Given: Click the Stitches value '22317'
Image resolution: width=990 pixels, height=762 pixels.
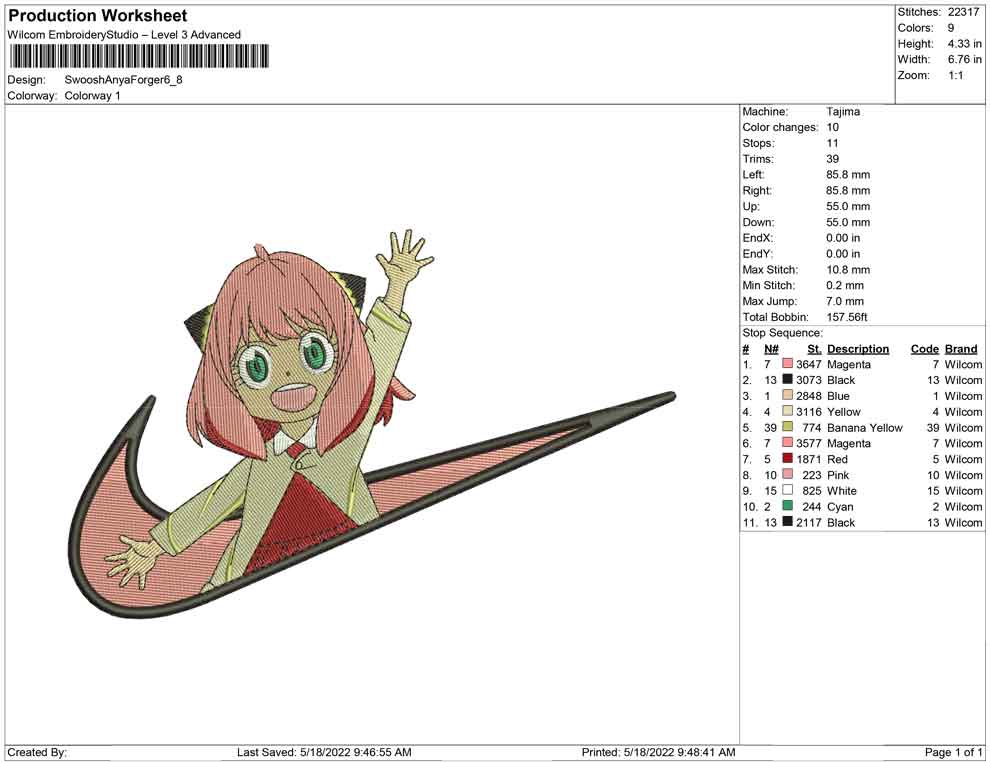Looking at the screenshot, I should point(963,12).
